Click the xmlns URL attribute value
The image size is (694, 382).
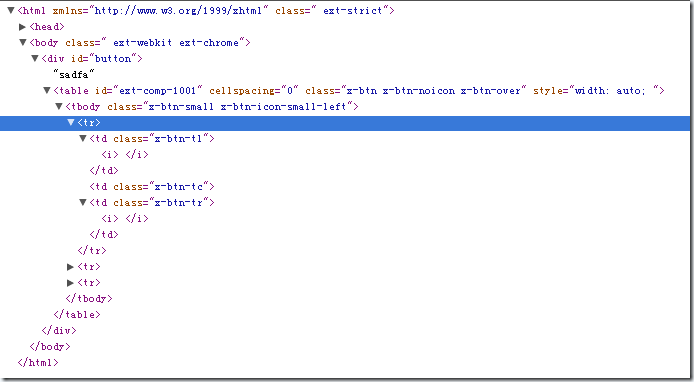pos(178,11)
